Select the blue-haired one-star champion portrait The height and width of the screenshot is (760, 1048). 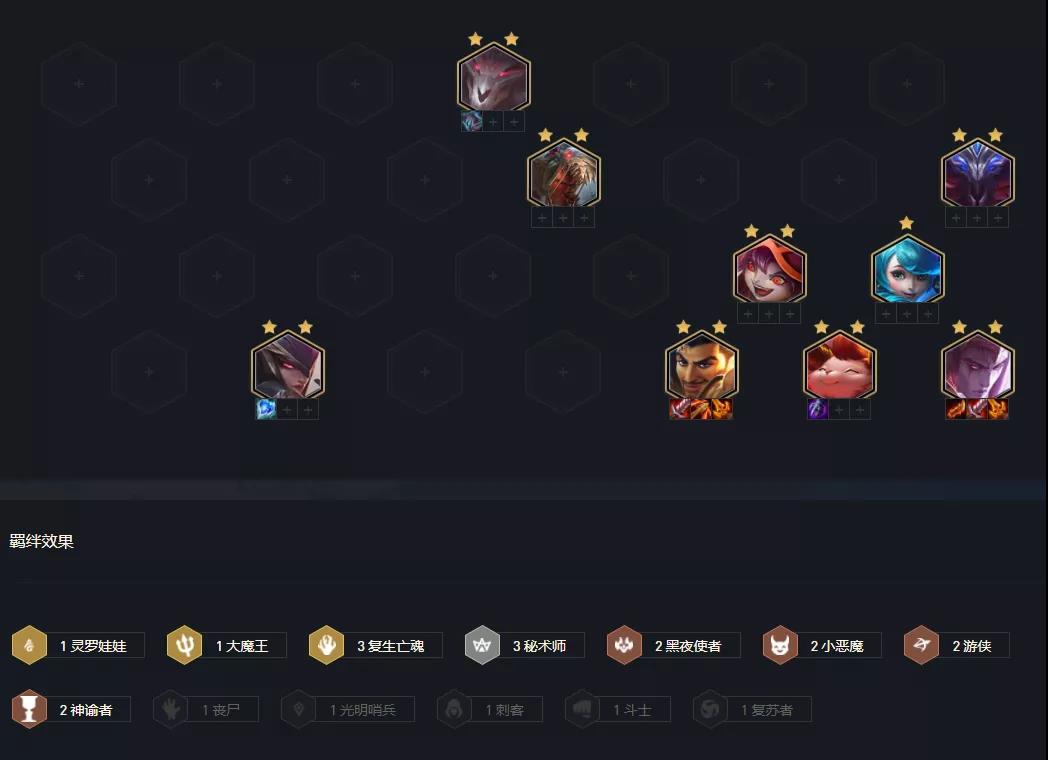[x=908, y=269]
